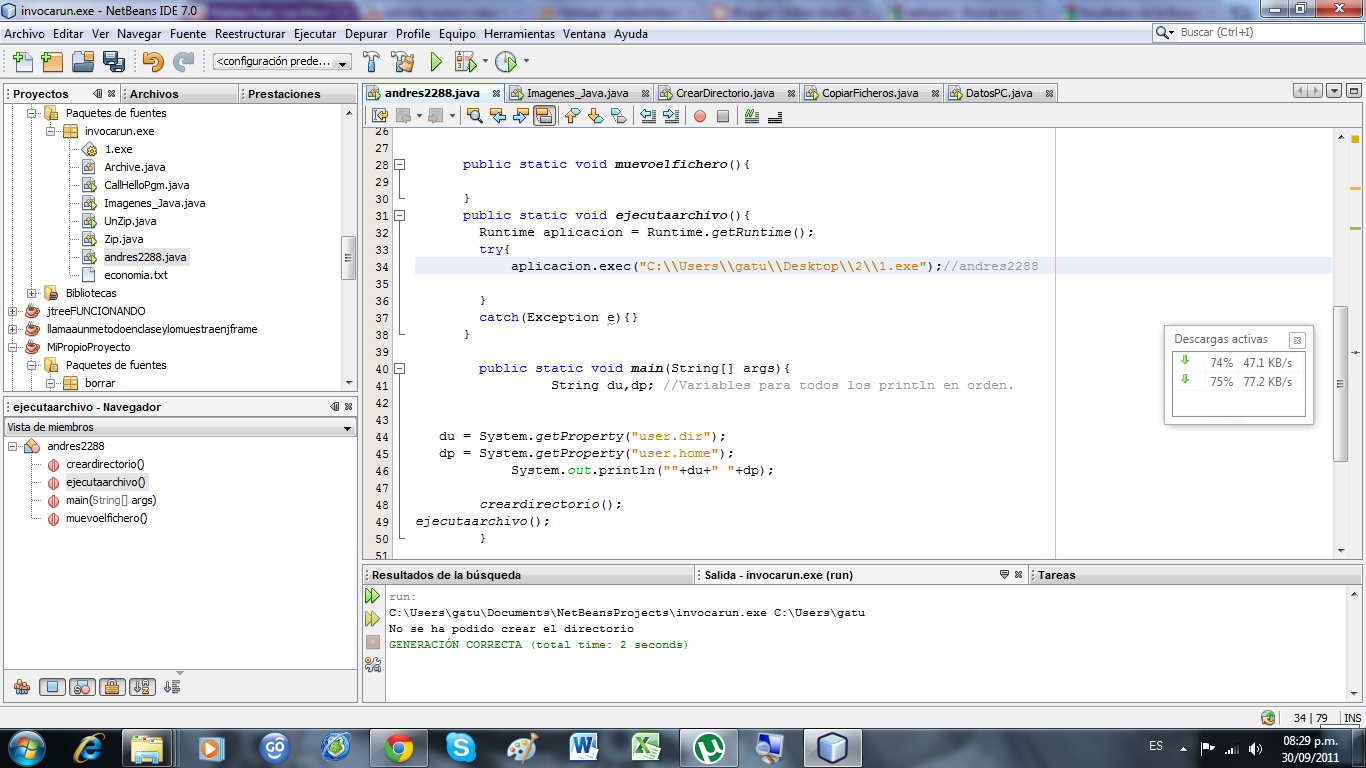Click the New Project toolbar icon
Image resolution: width=1366 pixels, height=768 pixels.
tap(52, 62)
